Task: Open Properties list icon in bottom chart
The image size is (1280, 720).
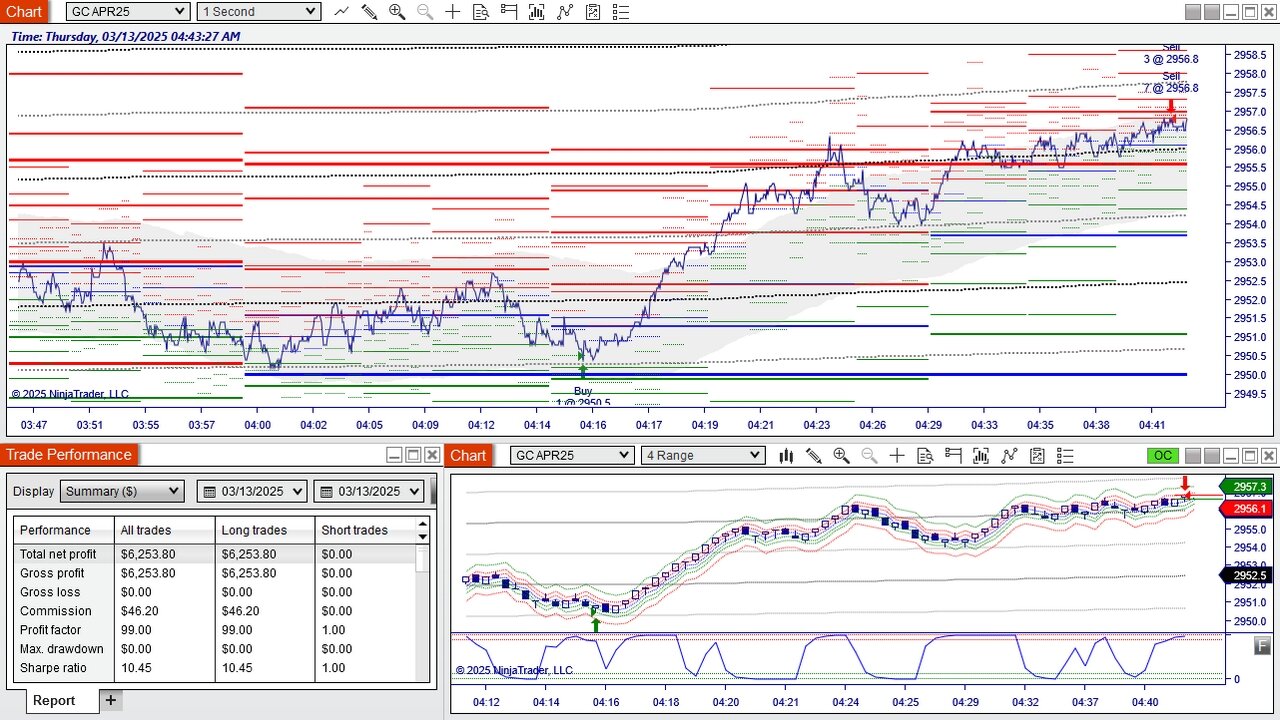Action: coord(1065,455)
